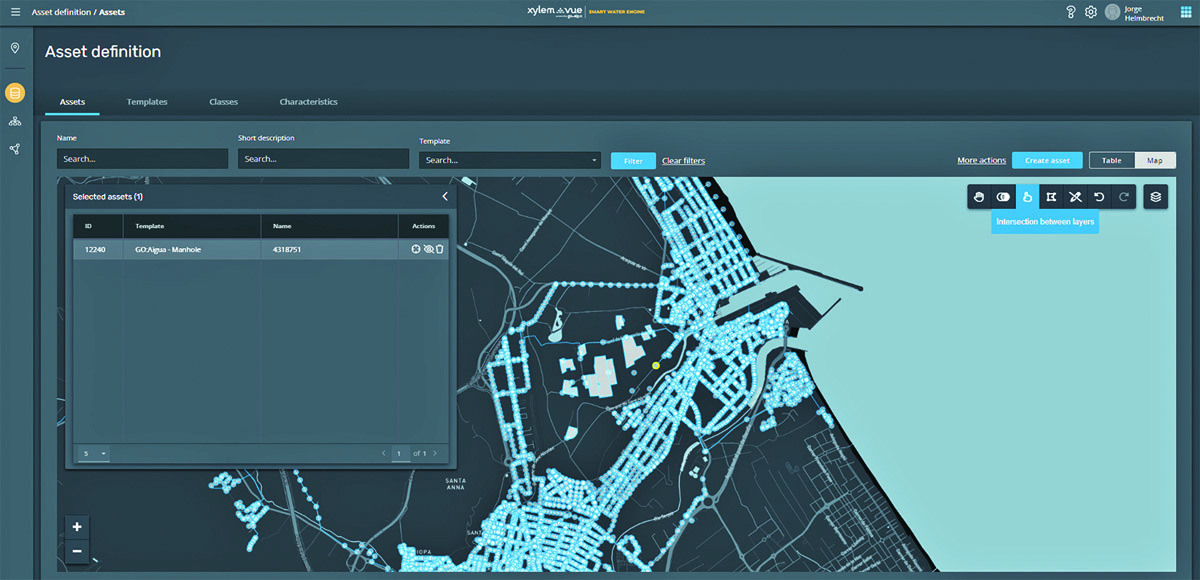Viewport: 1200px width, 580px height.
Task: Select the pan hand map tool
Action: [x=979, y=197]
